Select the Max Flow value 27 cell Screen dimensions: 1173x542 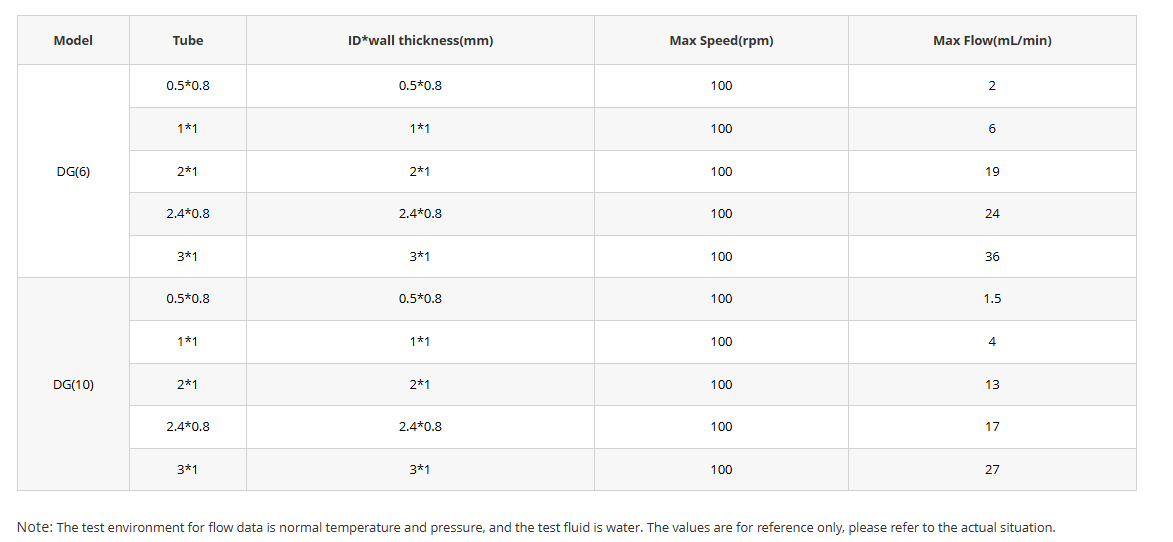click(x=992, y=470)
